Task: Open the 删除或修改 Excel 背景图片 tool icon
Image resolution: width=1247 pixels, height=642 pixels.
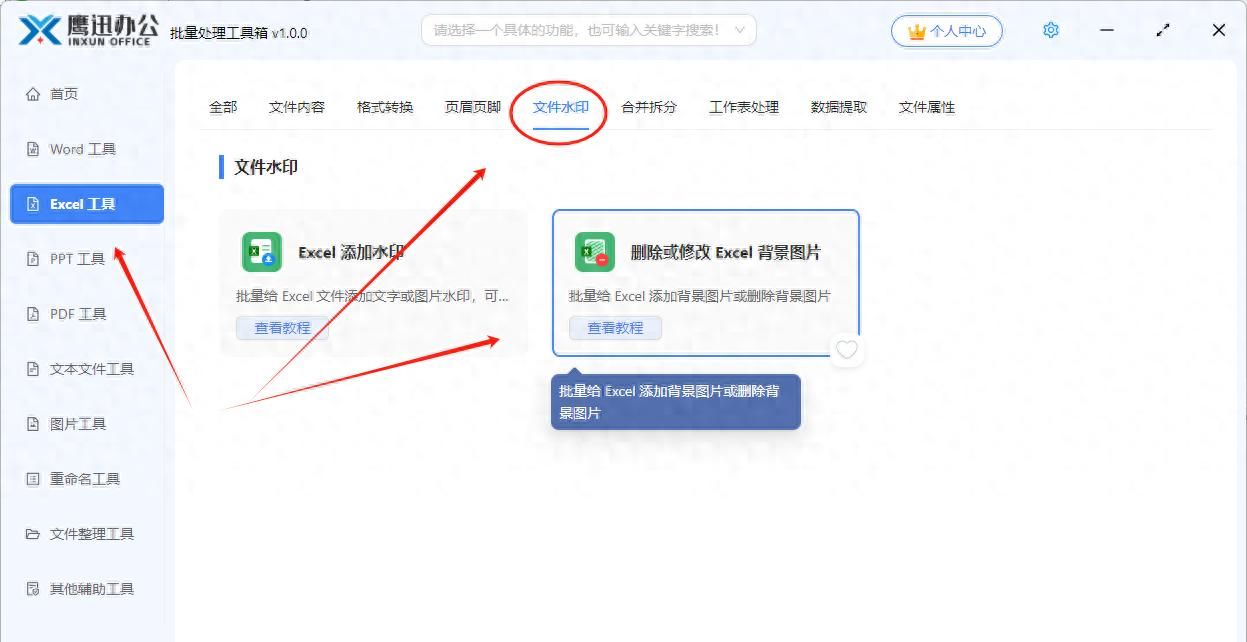Action: [x=596, y=252]
